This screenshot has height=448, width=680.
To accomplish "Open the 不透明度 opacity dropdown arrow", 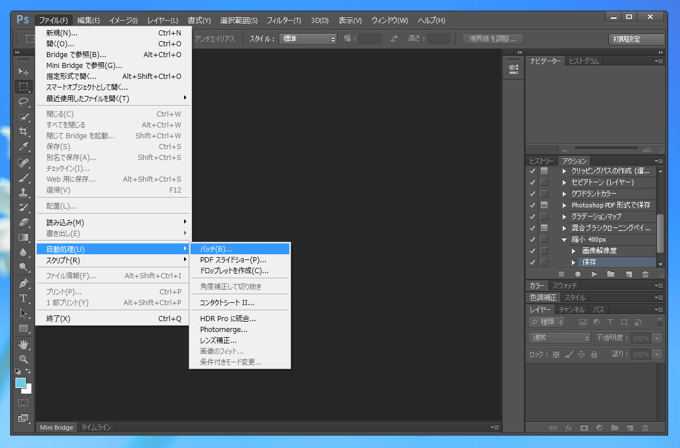I will point(657,338).
